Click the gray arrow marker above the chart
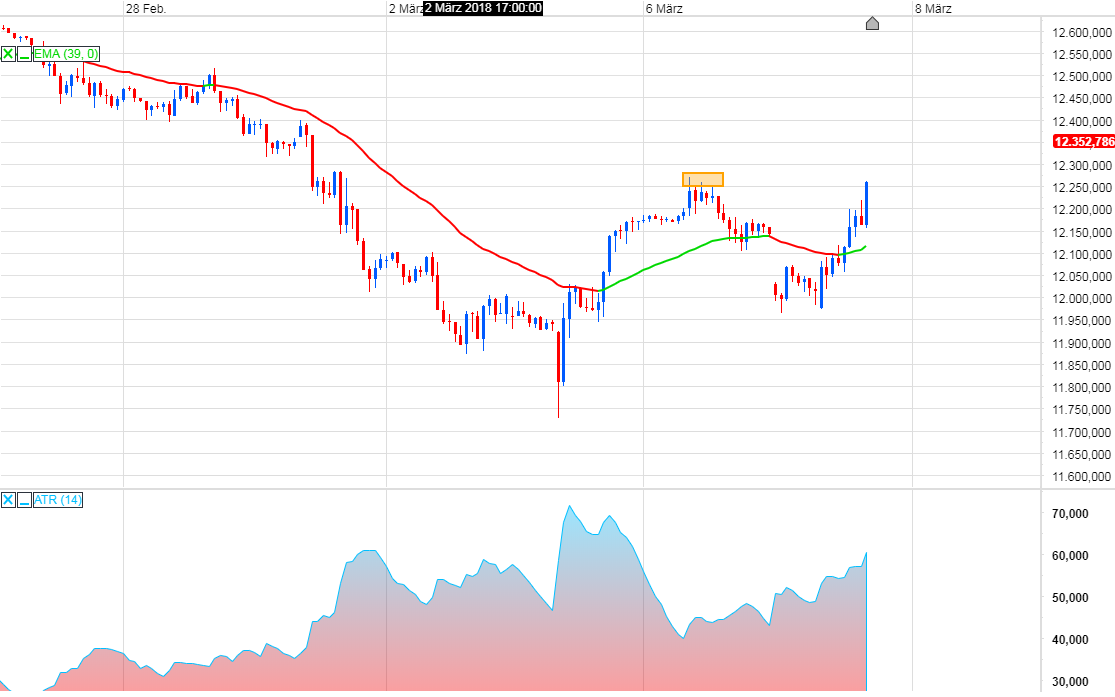Viewport: 1115px width, 697px height. click(x=872, y=23)
